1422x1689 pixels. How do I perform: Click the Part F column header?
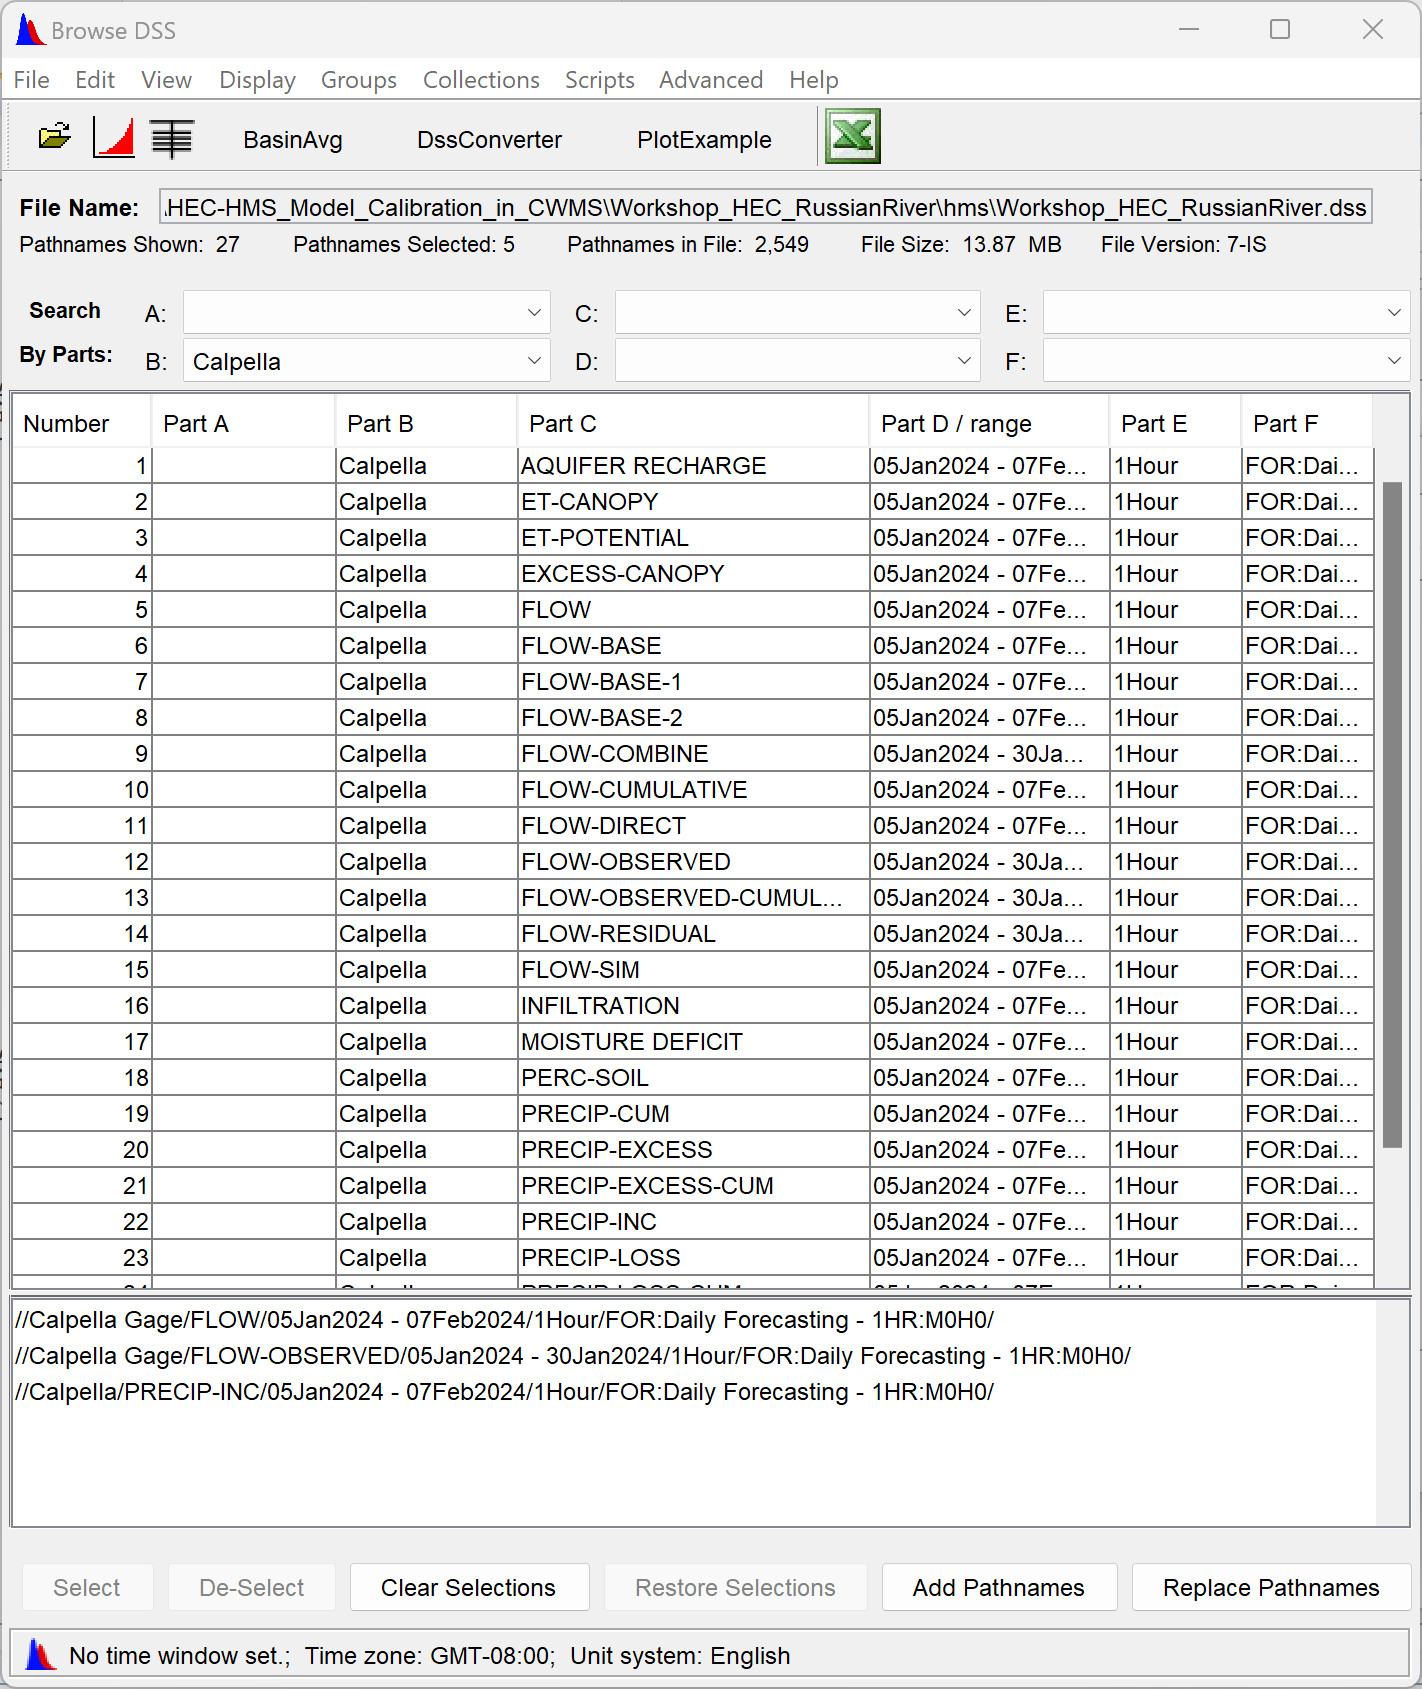point(1307,423)
